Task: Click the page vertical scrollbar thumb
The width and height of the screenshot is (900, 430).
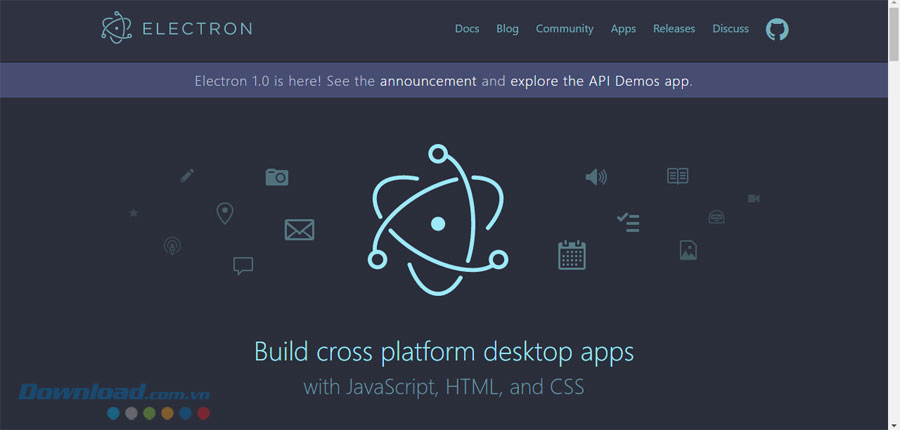Action: (x=894, y=33)
